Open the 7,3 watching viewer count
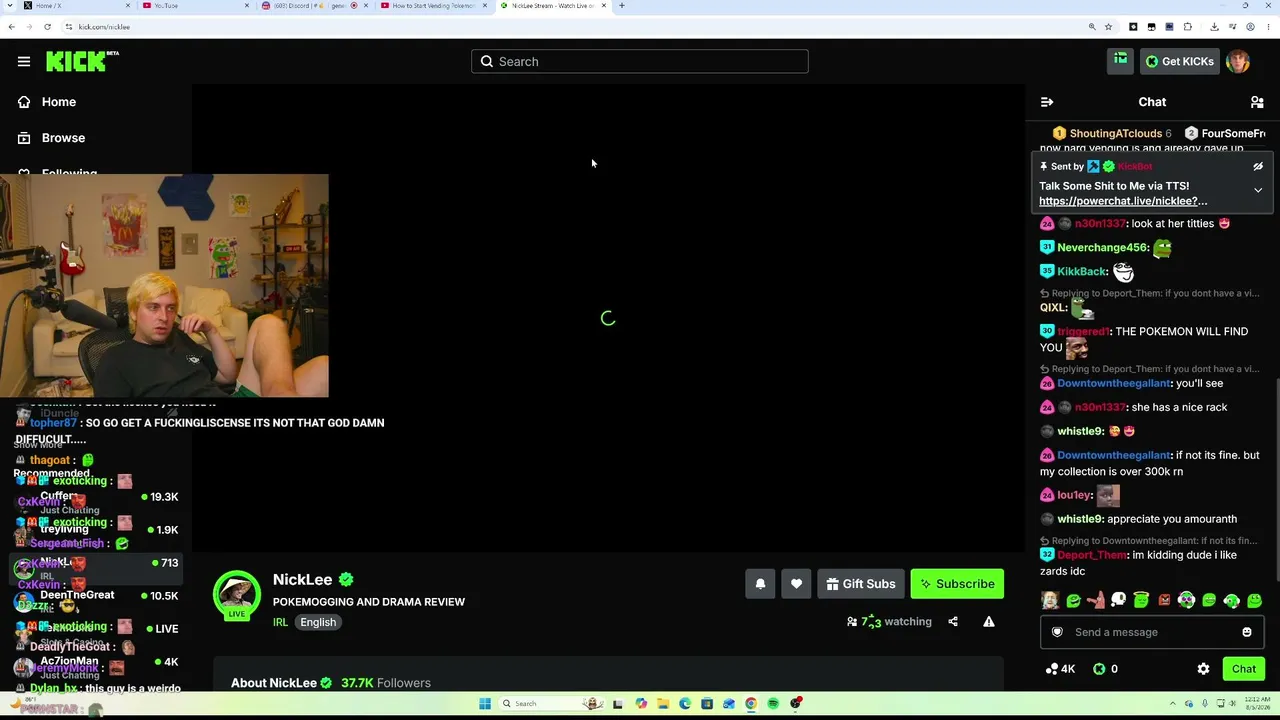 click(x=889, y=622)
